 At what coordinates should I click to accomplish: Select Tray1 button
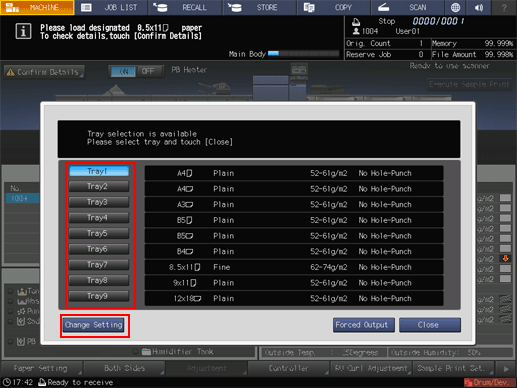point(99,171)
